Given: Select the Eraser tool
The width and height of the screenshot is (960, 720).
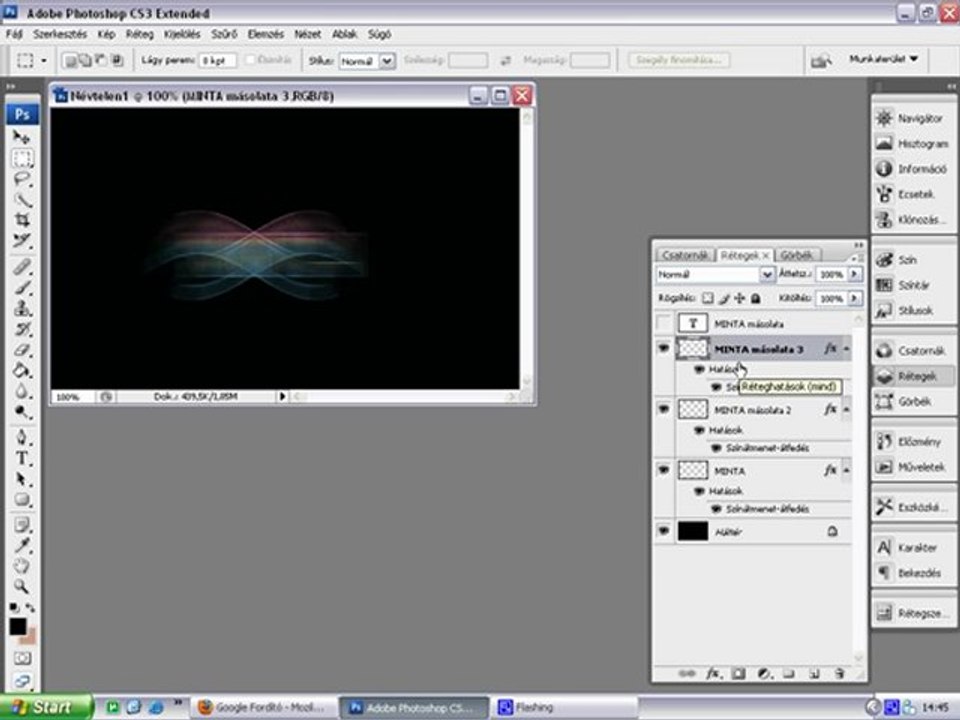Looking at the screenshot, I should coord(22,350).
